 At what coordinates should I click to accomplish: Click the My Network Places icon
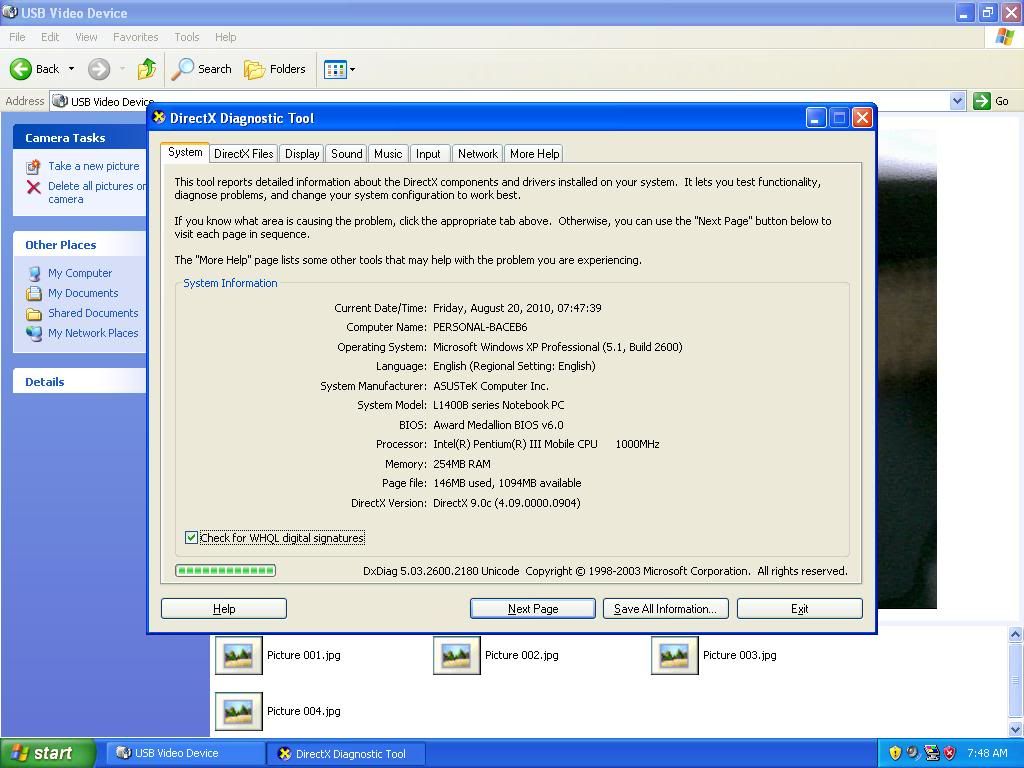[34, 333]
